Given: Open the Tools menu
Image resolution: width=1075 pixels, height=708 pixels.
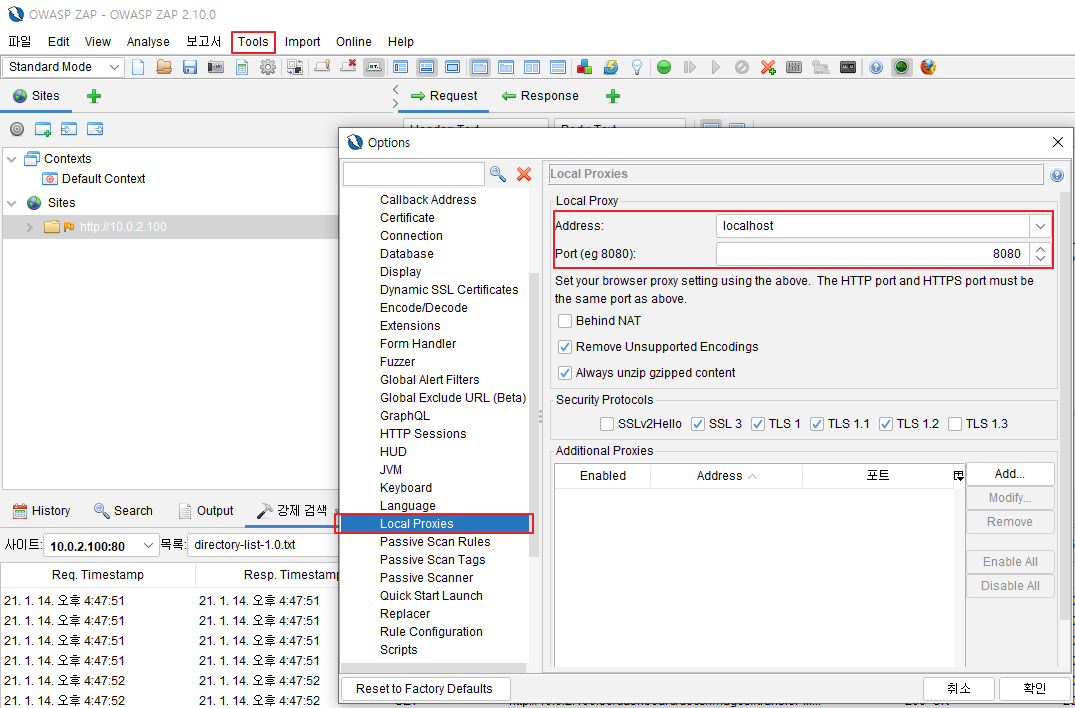Looking at the screenshot, I should [x=253, y=42].
